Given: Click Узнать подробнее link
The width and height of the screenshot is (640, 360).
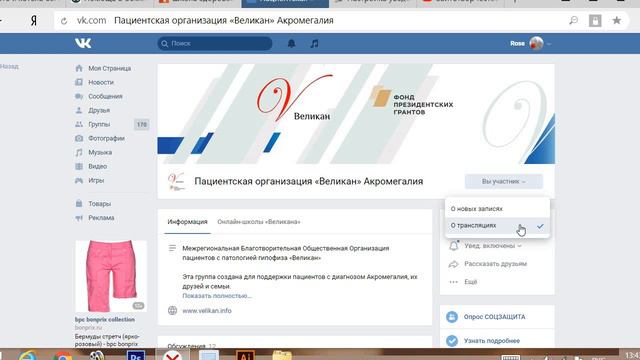Looking at the screenshot, I should (x=492, y=340).
